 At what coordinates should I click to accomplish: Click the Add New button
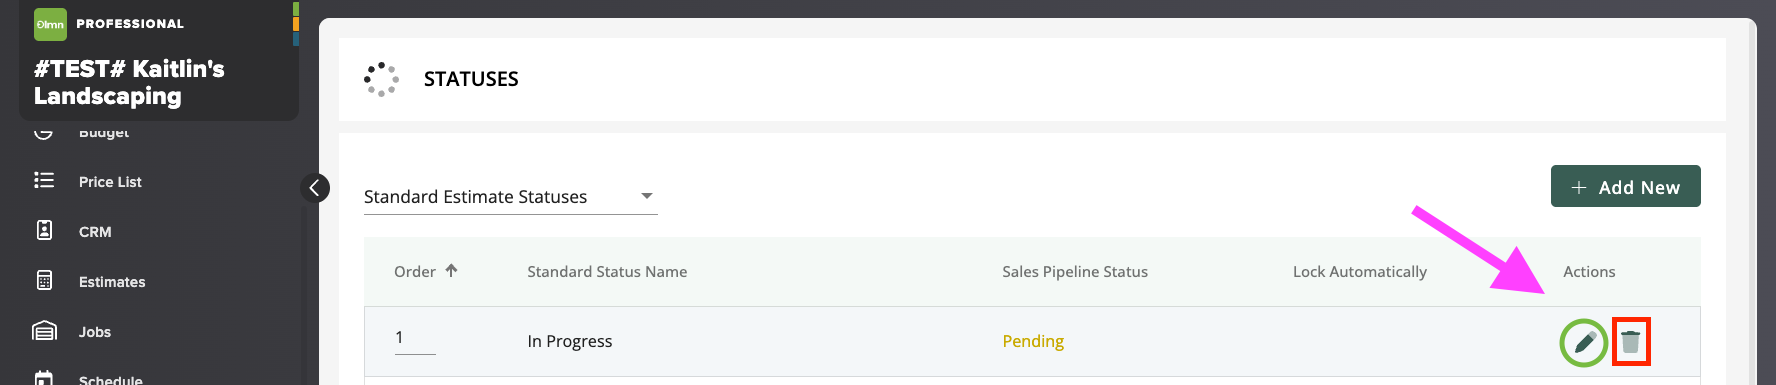1625,186
